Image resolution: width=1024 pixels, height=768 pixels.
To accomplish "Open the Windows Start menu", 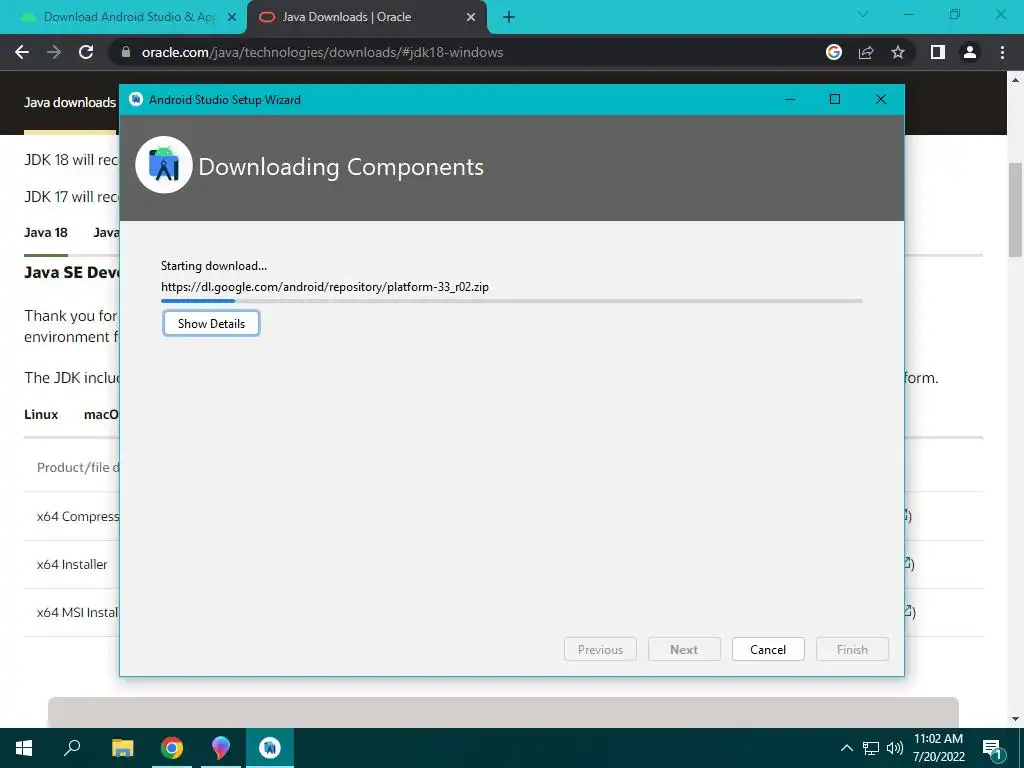I will 24,748.
